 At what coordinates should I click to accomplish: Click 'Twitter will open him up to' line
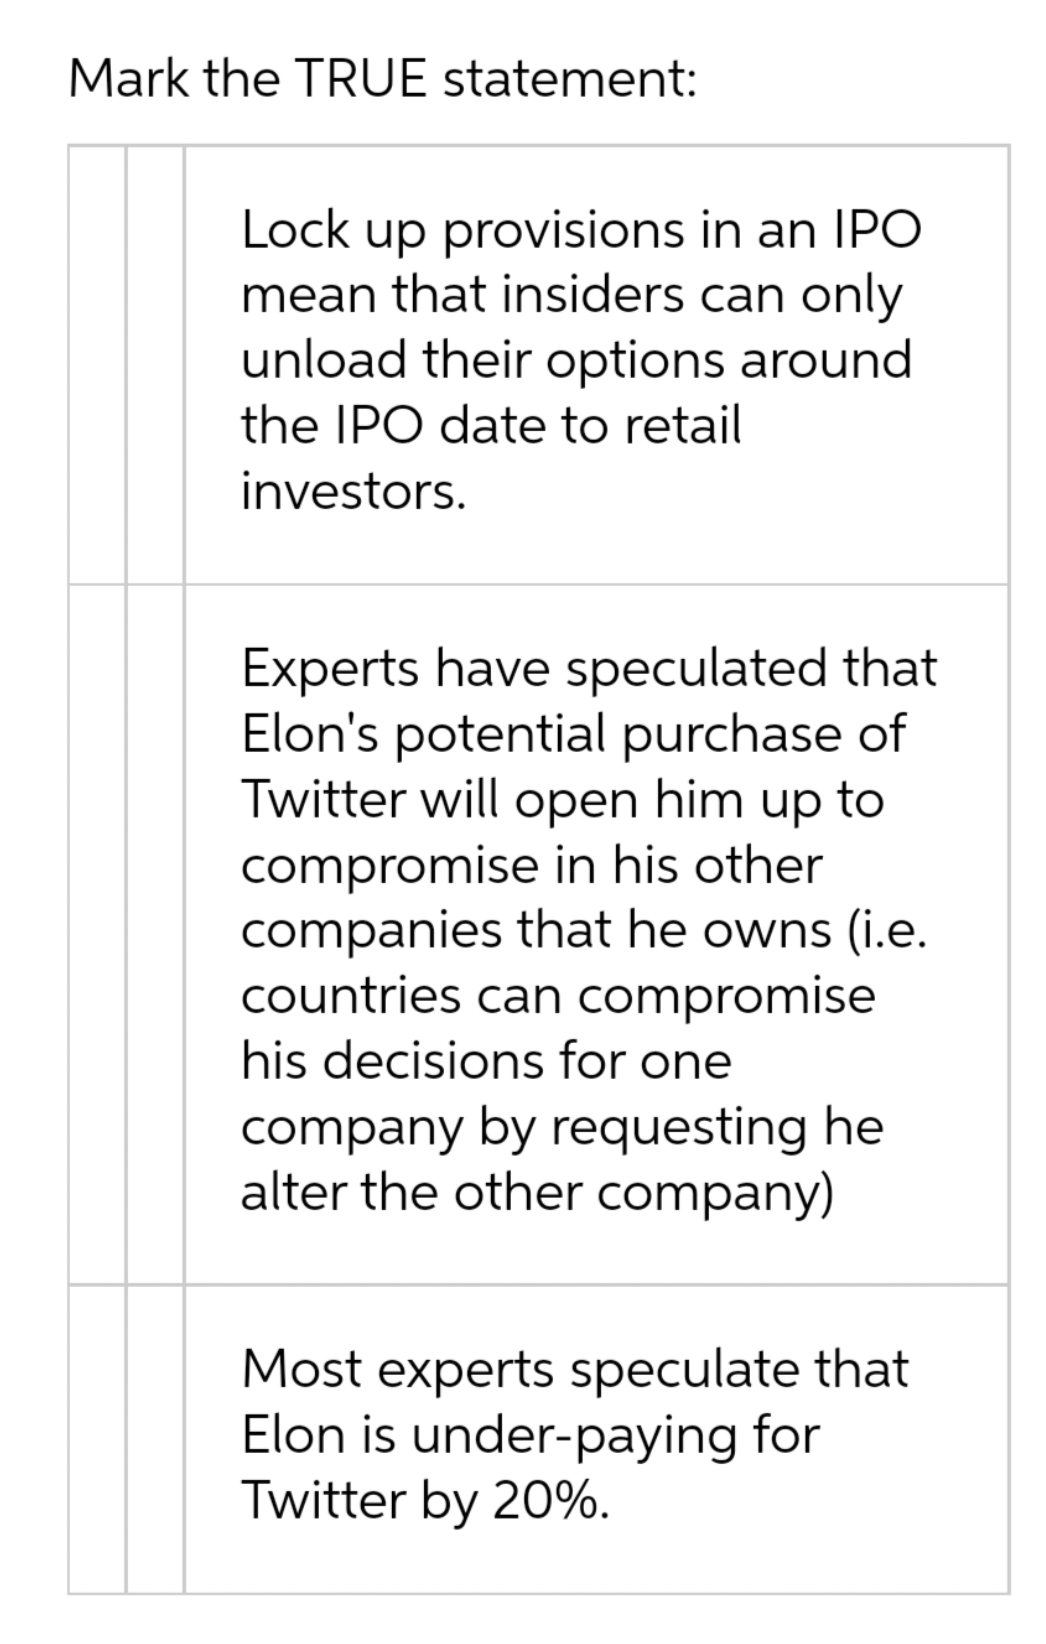click(563, 800)
